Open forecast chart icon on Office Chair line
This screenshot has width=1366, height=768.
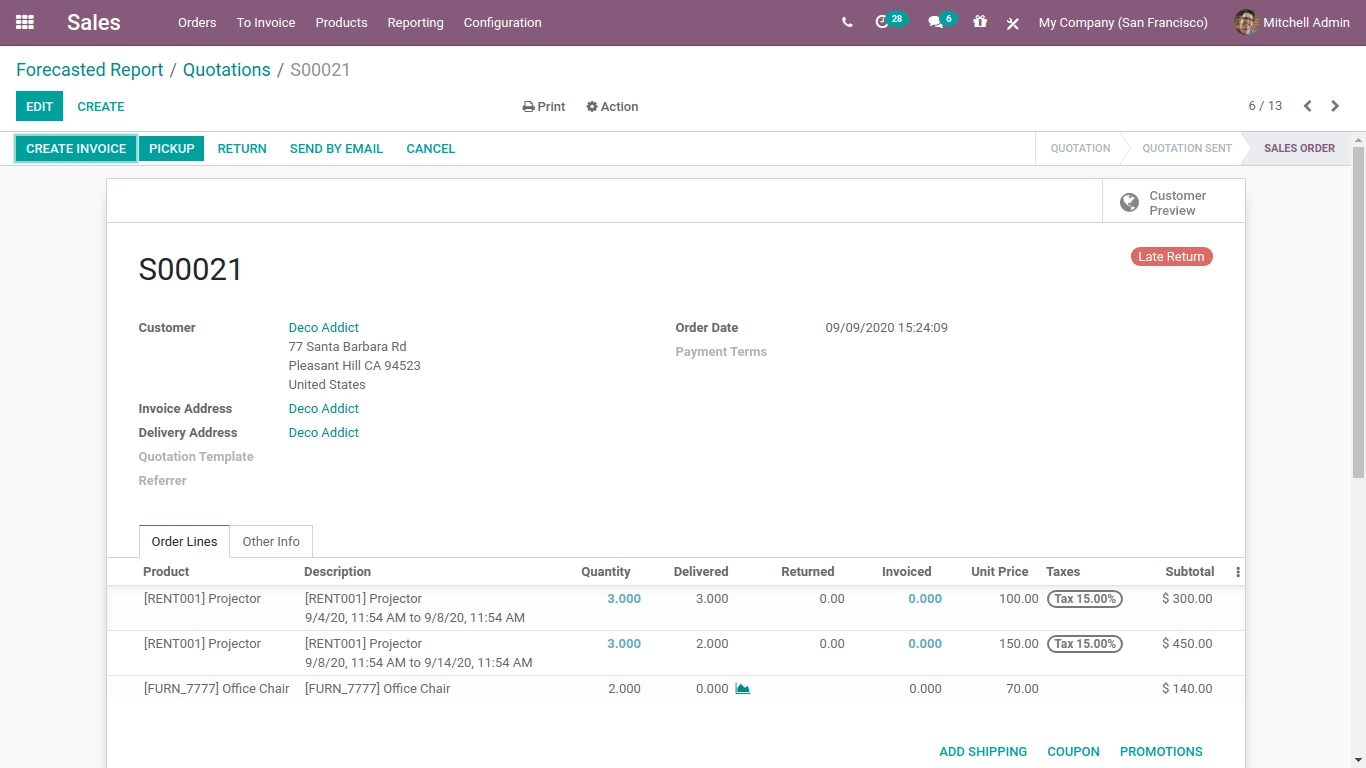[742, 688]
